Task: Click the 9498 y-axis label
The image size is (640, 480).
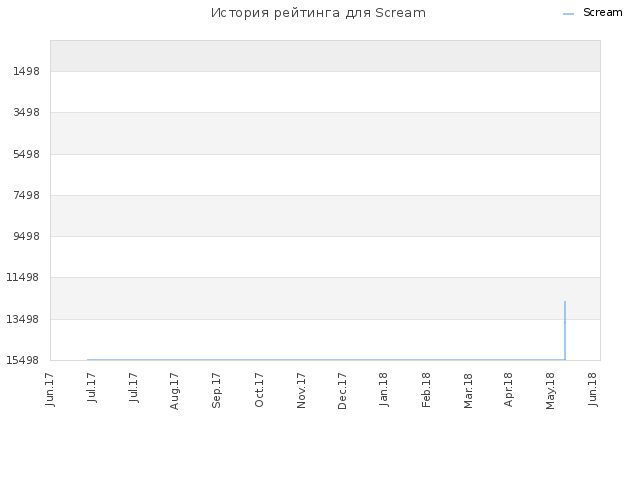Action: [27, 236]
